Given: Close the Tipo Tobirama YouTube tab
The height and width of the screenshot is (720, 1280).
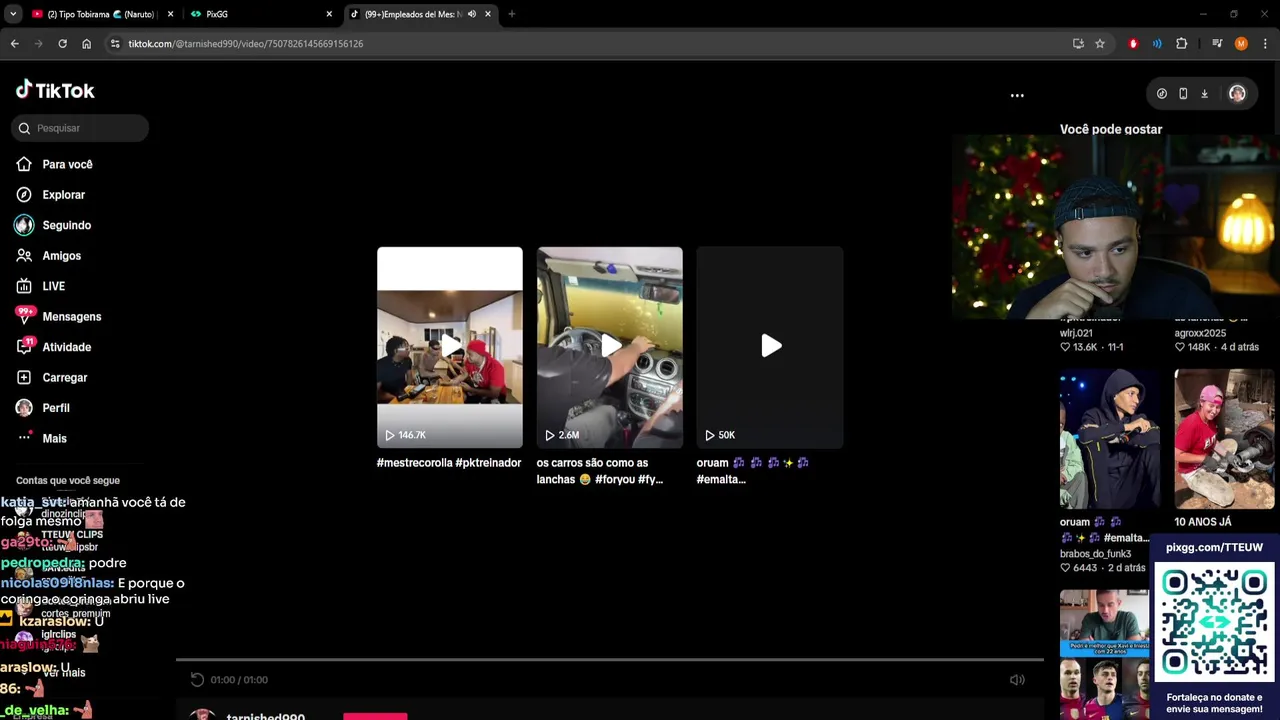Looking at the screenshot, I should coord(170,14).
